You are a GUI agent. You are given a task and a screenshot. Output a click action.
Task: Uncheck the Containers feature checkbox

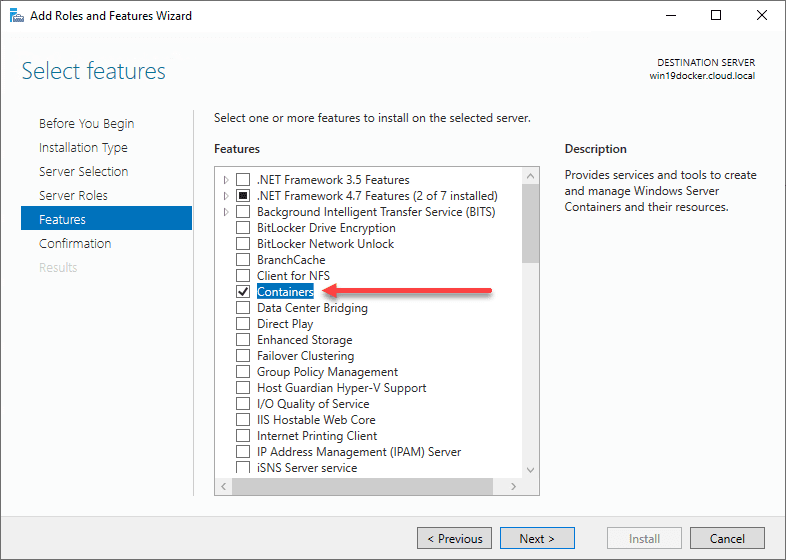click(x=242, y=292)
